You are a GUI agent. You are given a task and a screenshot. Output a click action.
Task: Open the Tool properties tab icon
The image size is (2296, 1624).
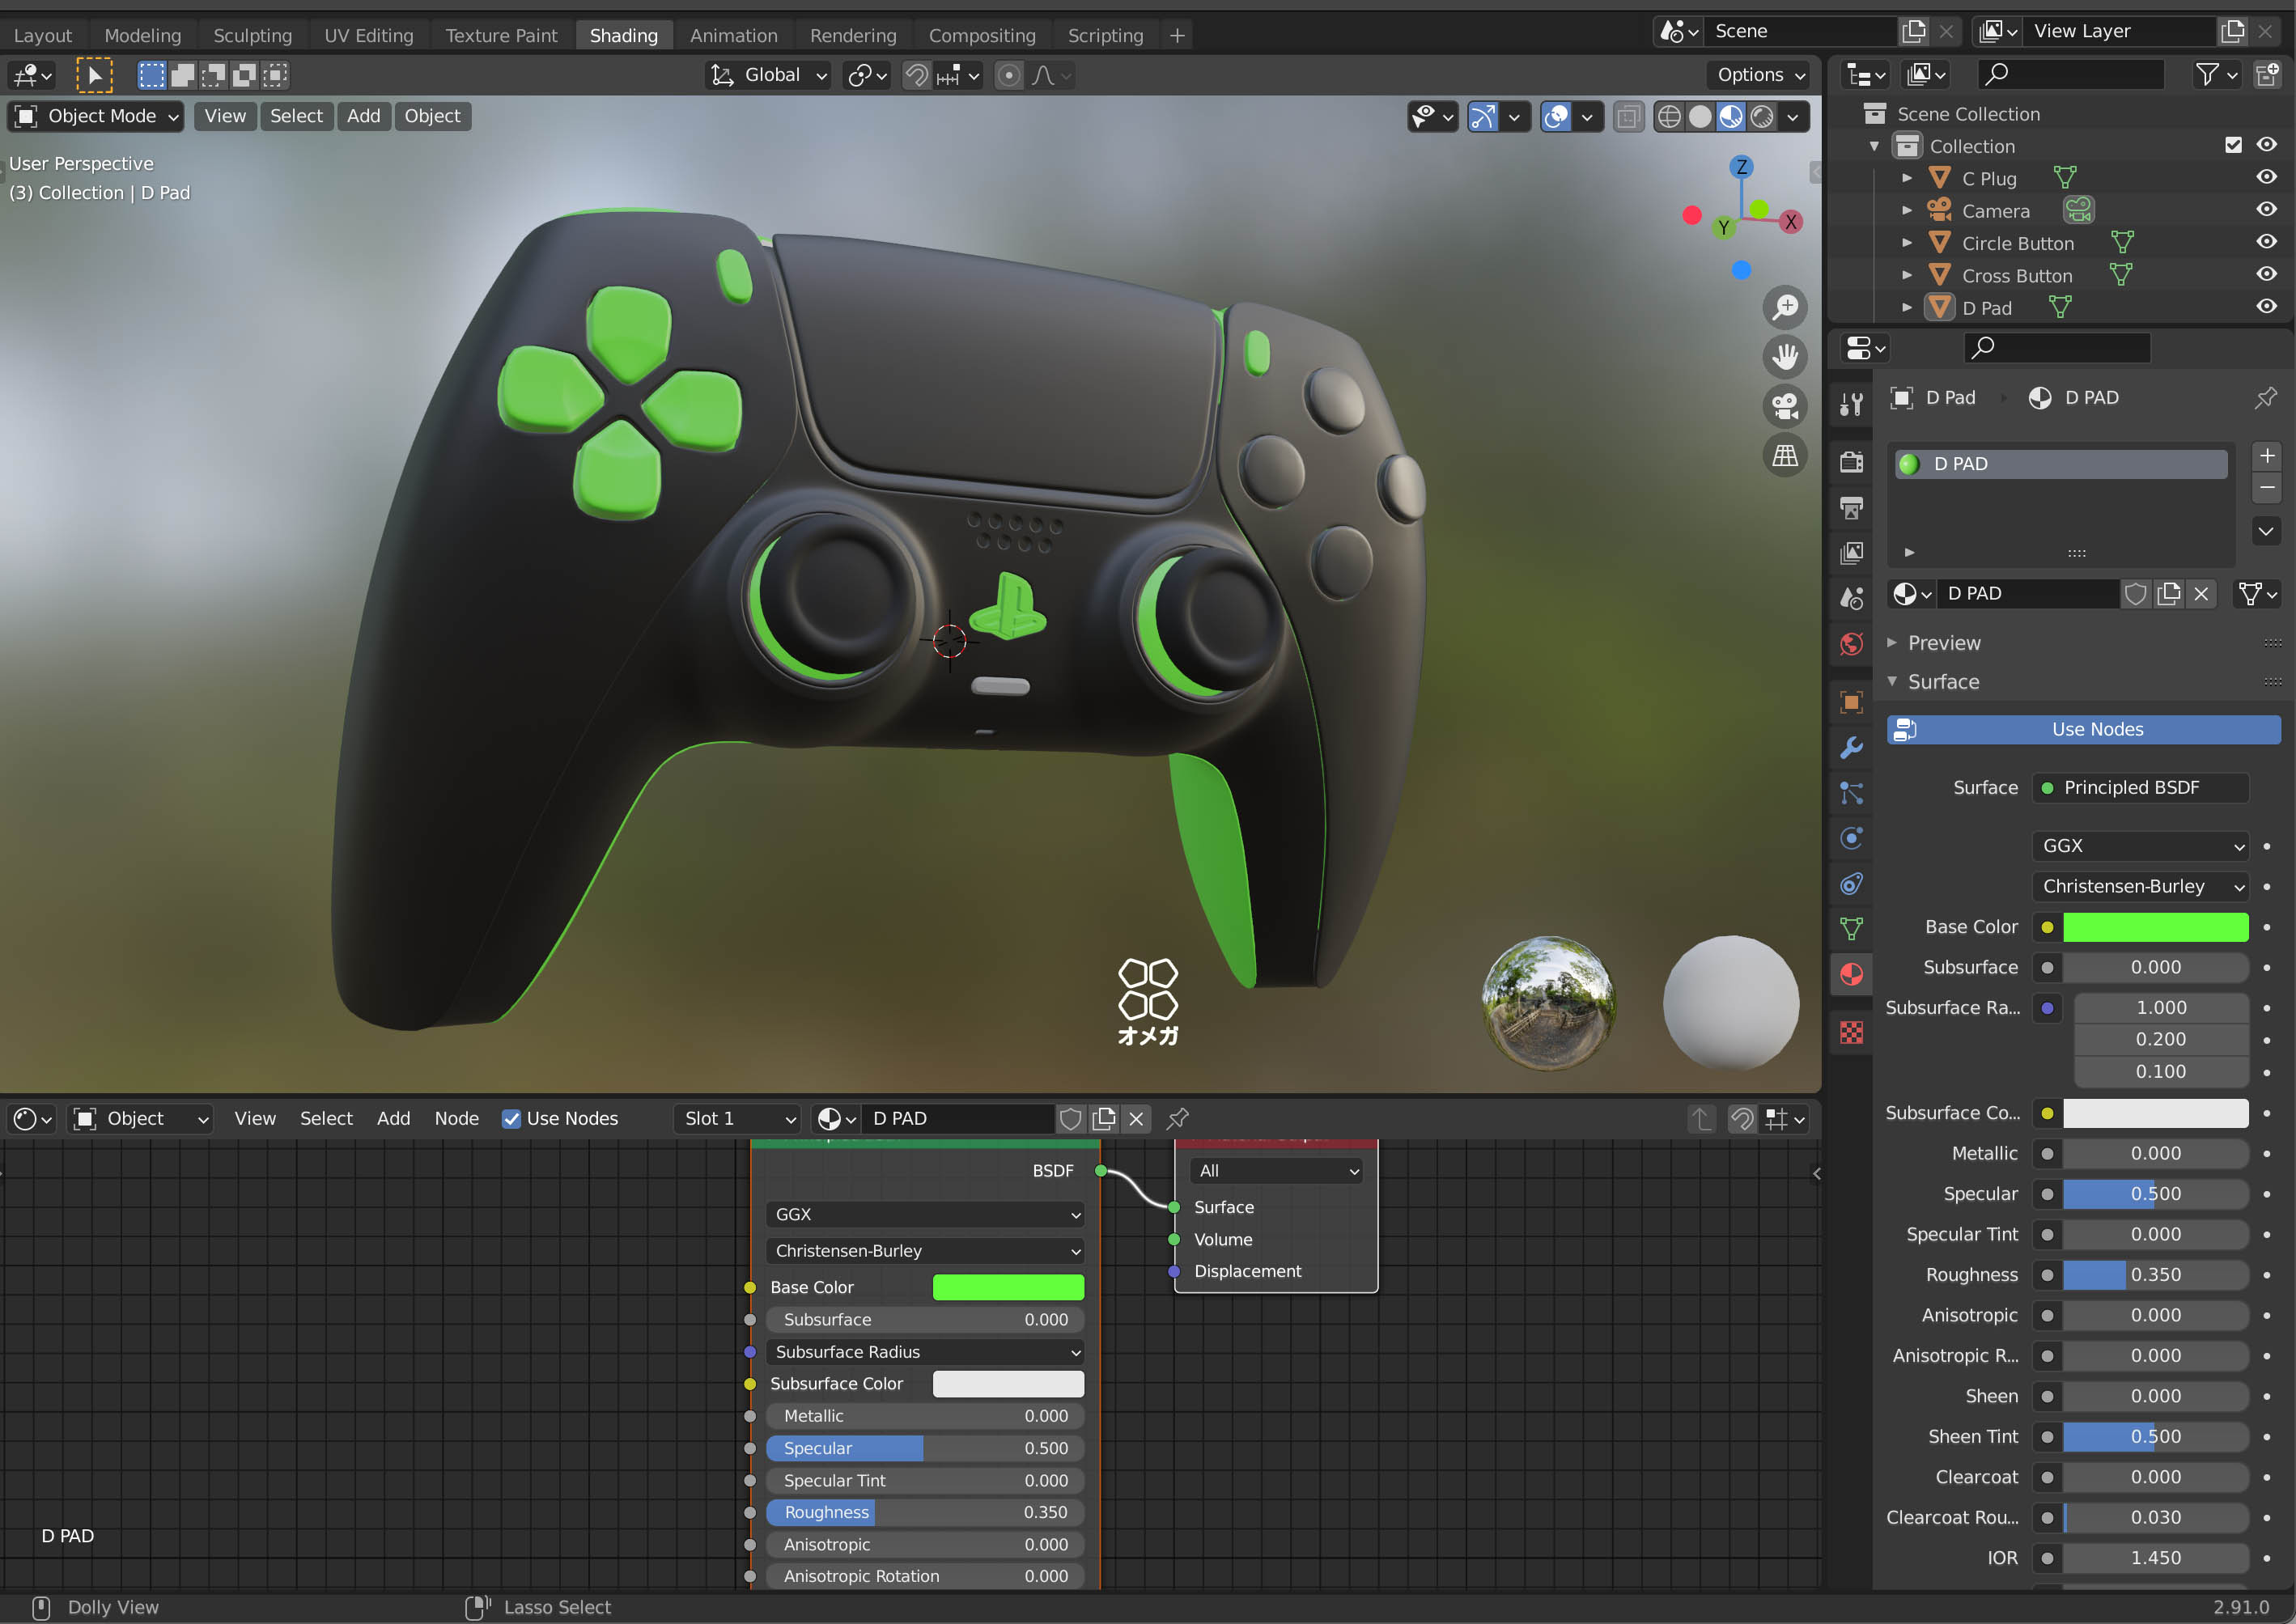[x=1851, y=403]
